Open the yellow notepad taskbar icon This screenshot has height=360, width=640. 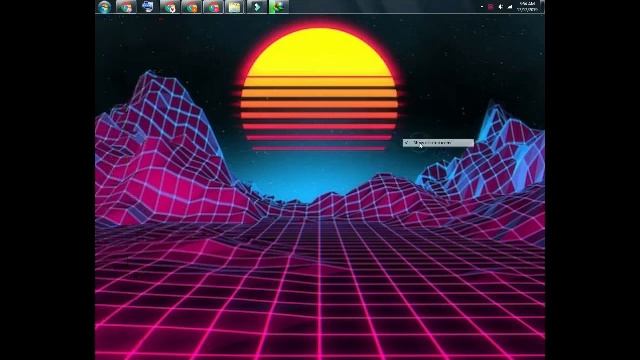click(235, 7)
